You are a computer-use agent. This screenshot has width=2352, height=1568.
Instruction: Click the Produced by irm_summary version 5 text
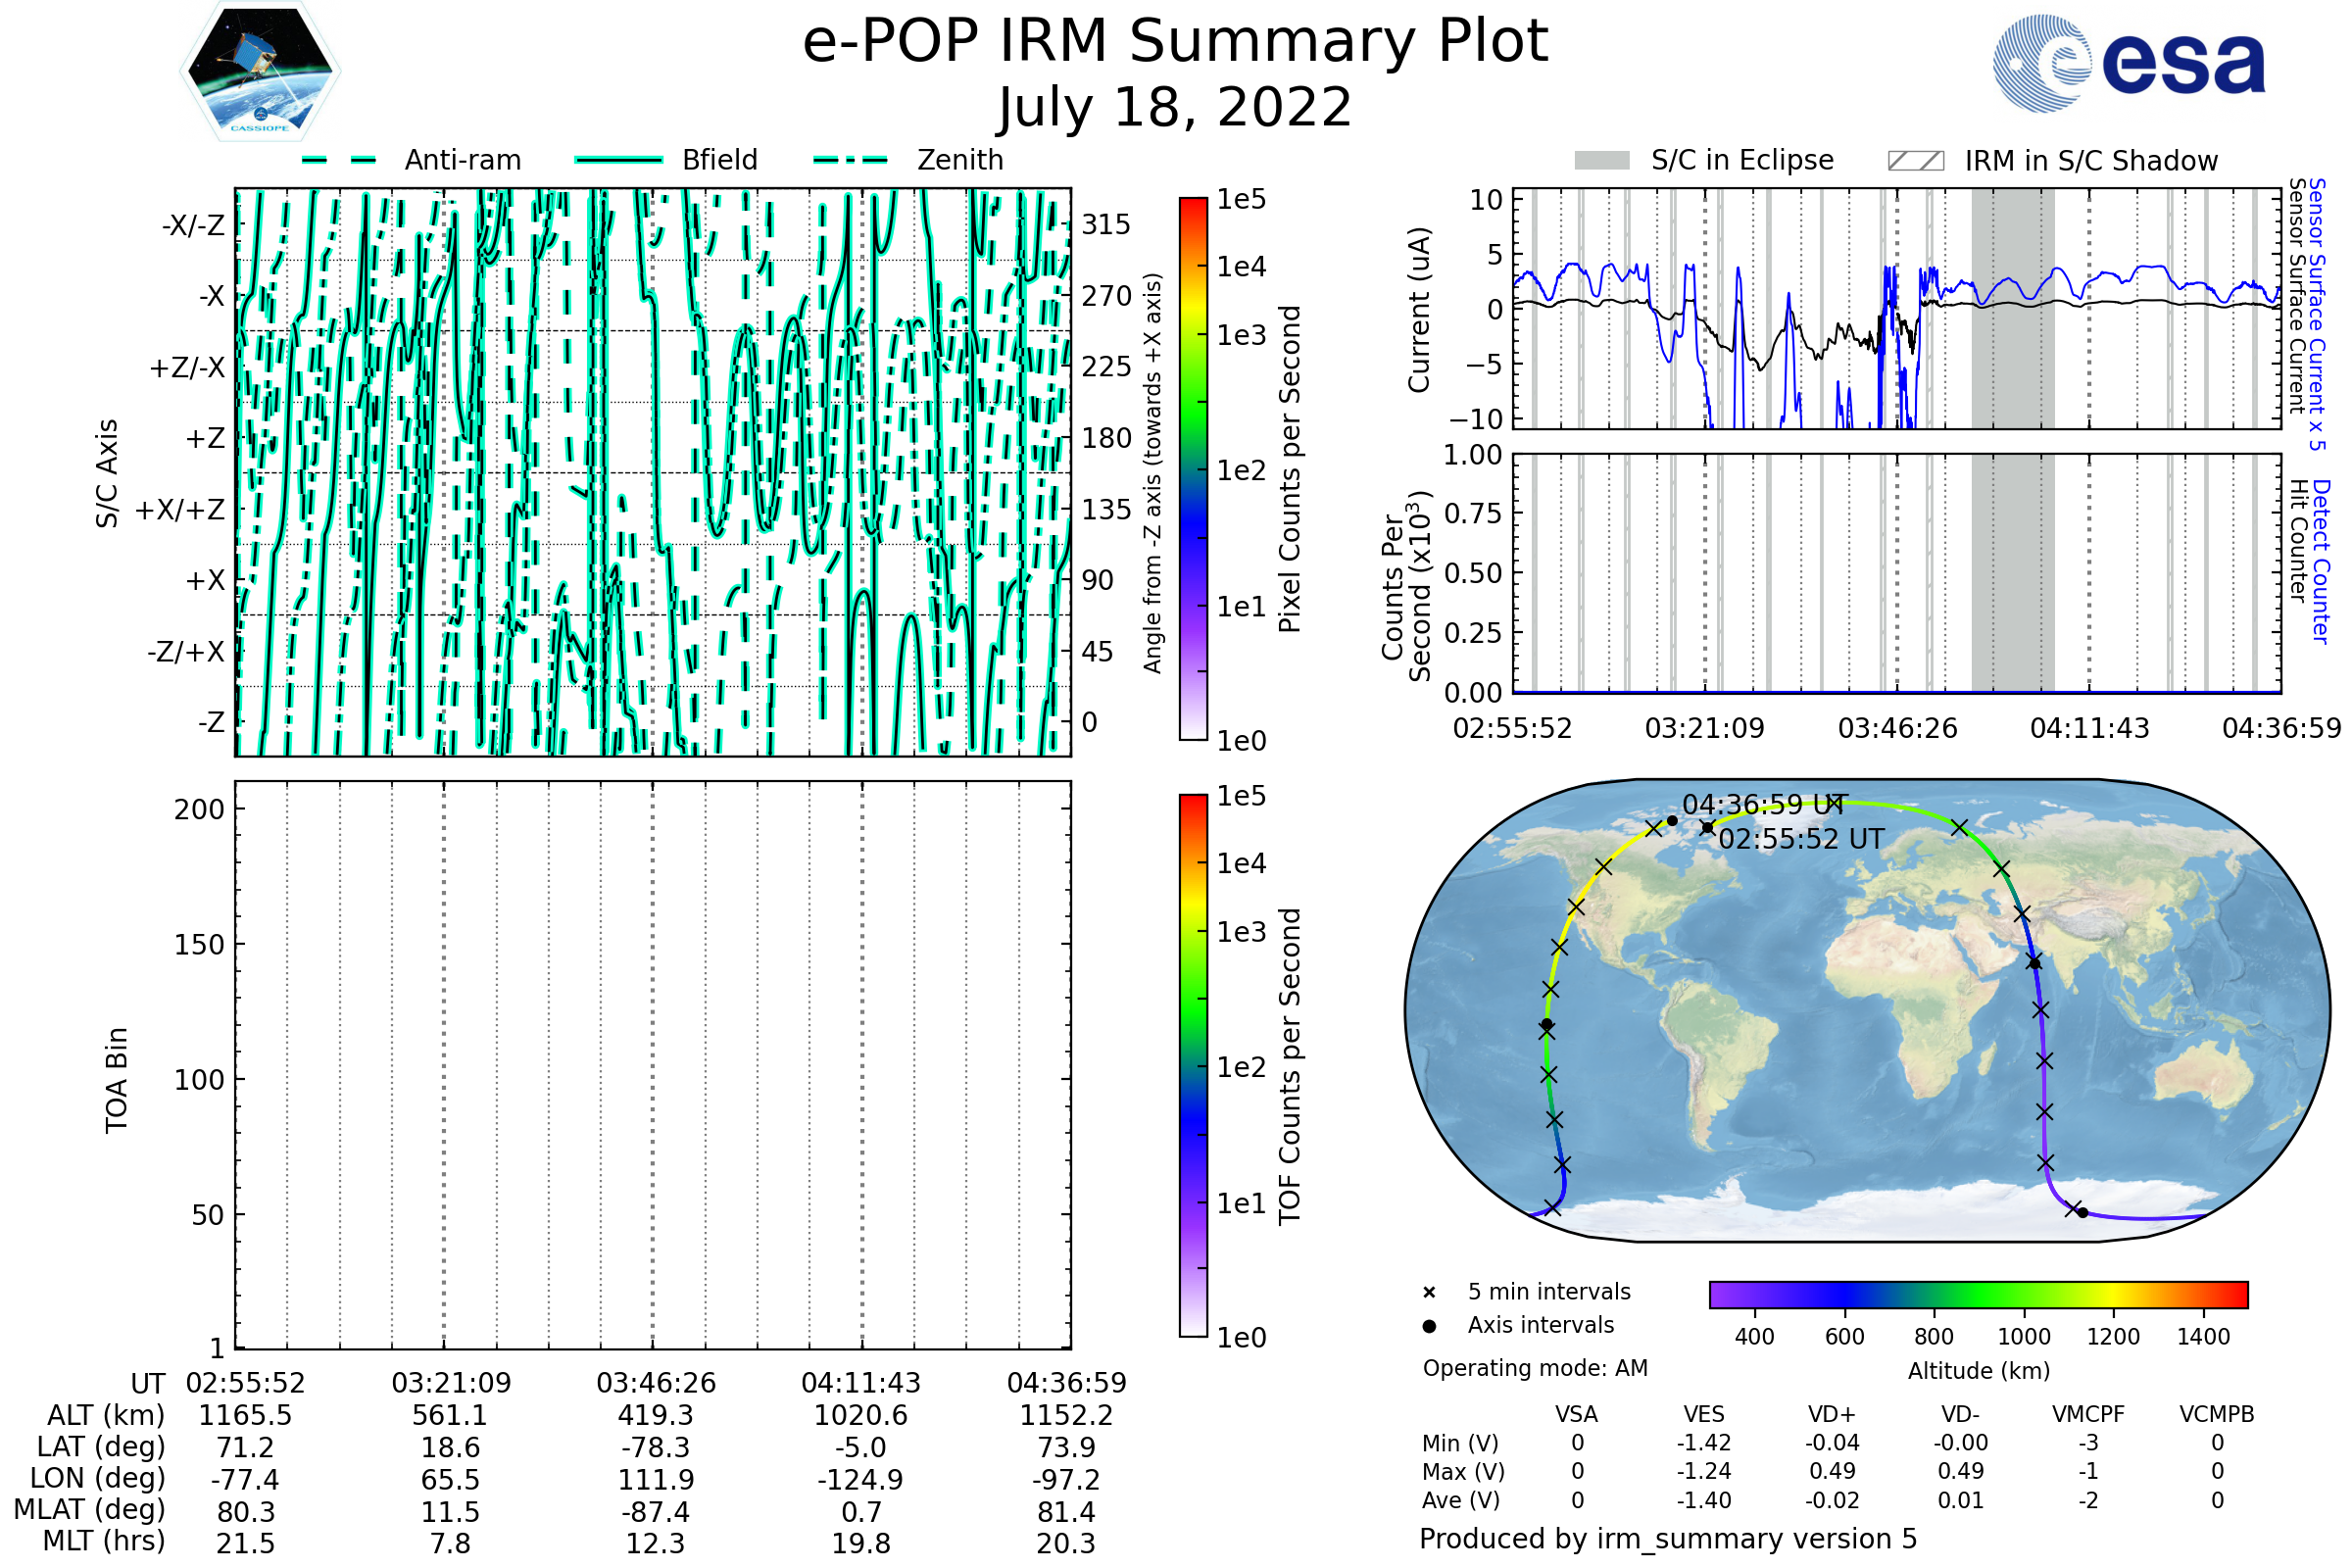pos(1668,1539)
